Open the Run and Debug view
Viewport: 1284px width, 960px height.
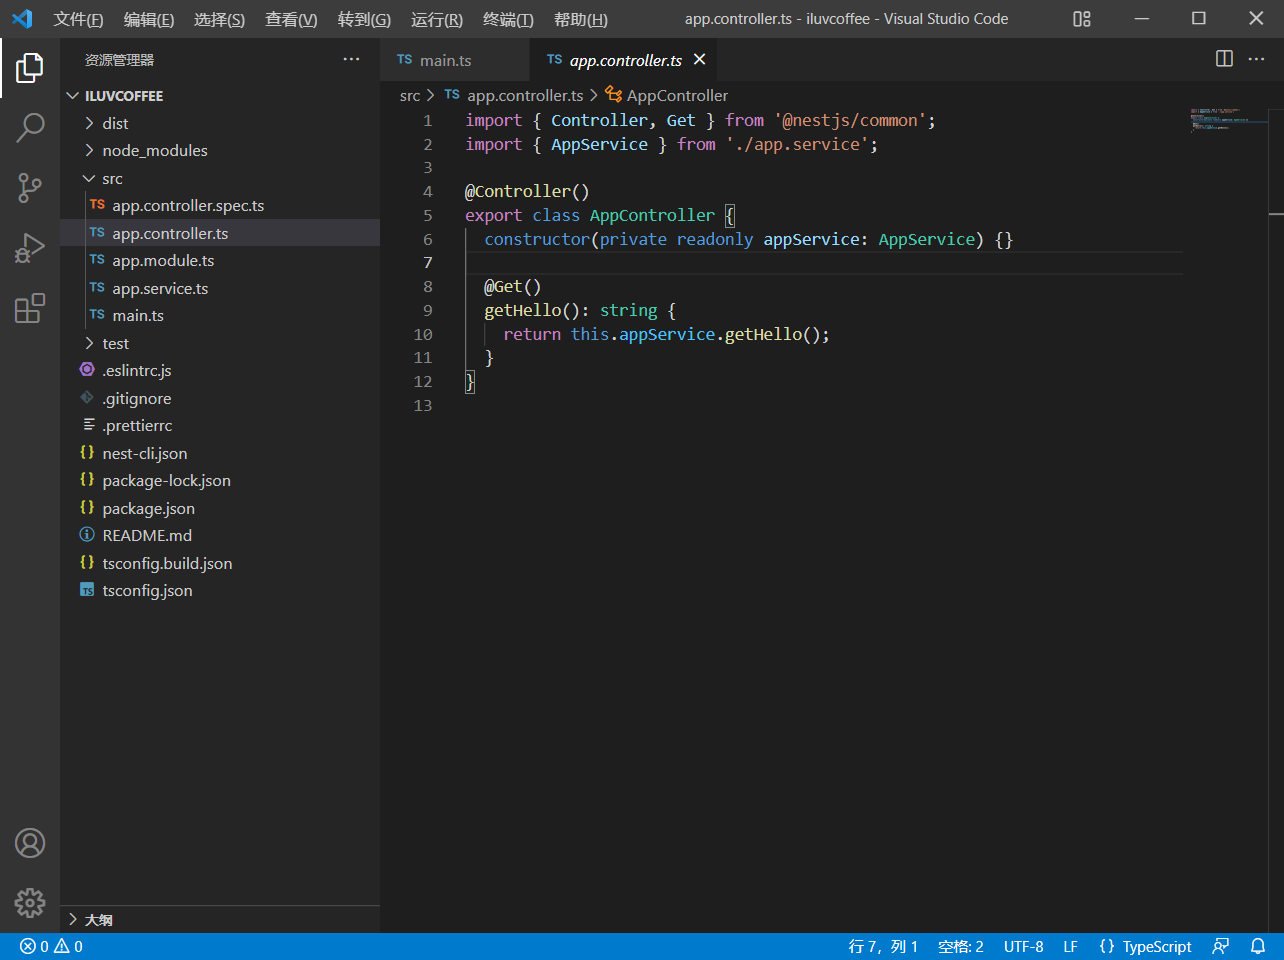tap(30, 248)
